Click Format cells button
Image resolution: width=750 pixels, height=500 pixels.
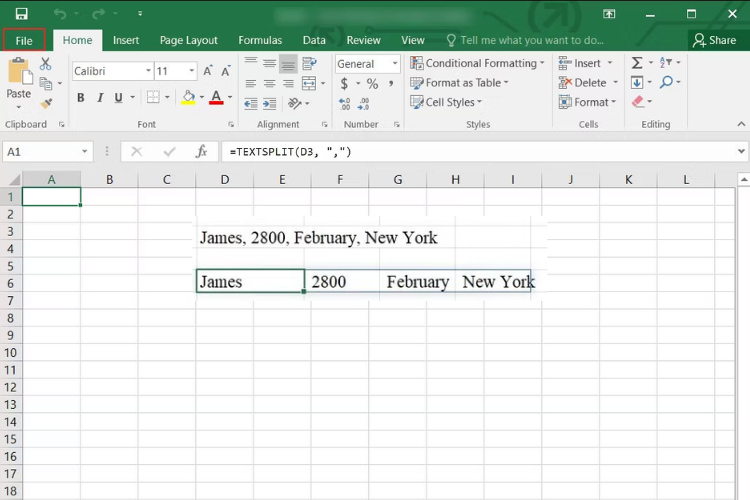[x=587, y=102]
